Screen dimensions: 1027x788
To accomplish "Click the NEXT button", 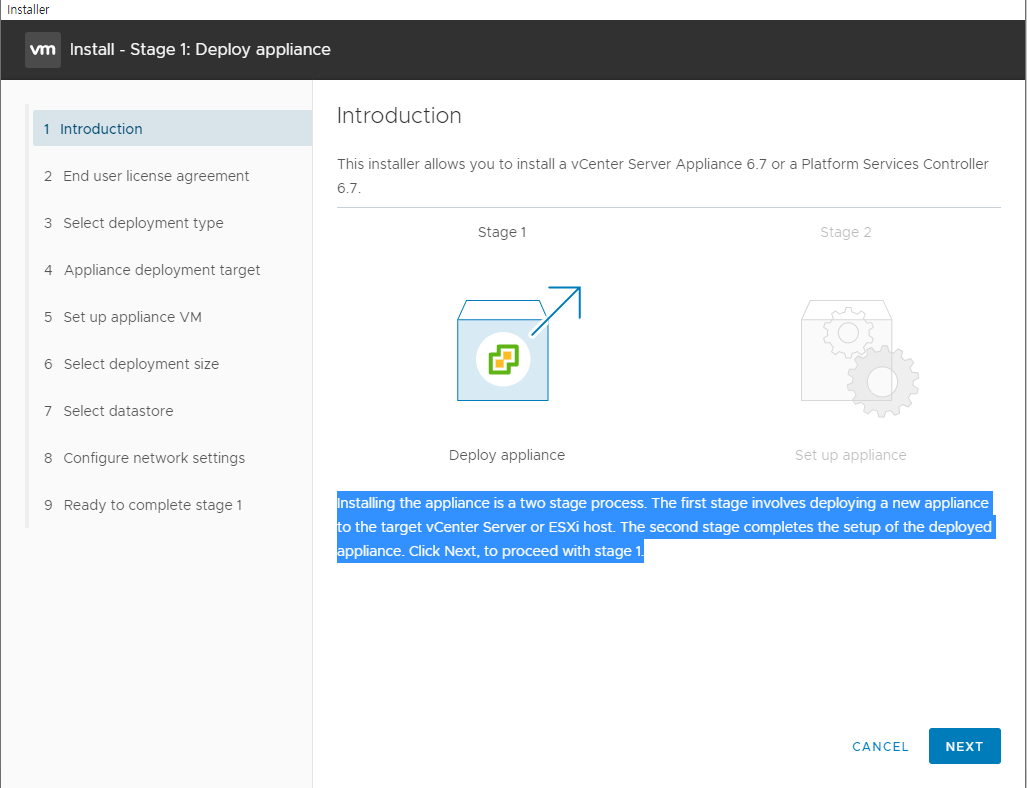I will [x=964, y=746].
